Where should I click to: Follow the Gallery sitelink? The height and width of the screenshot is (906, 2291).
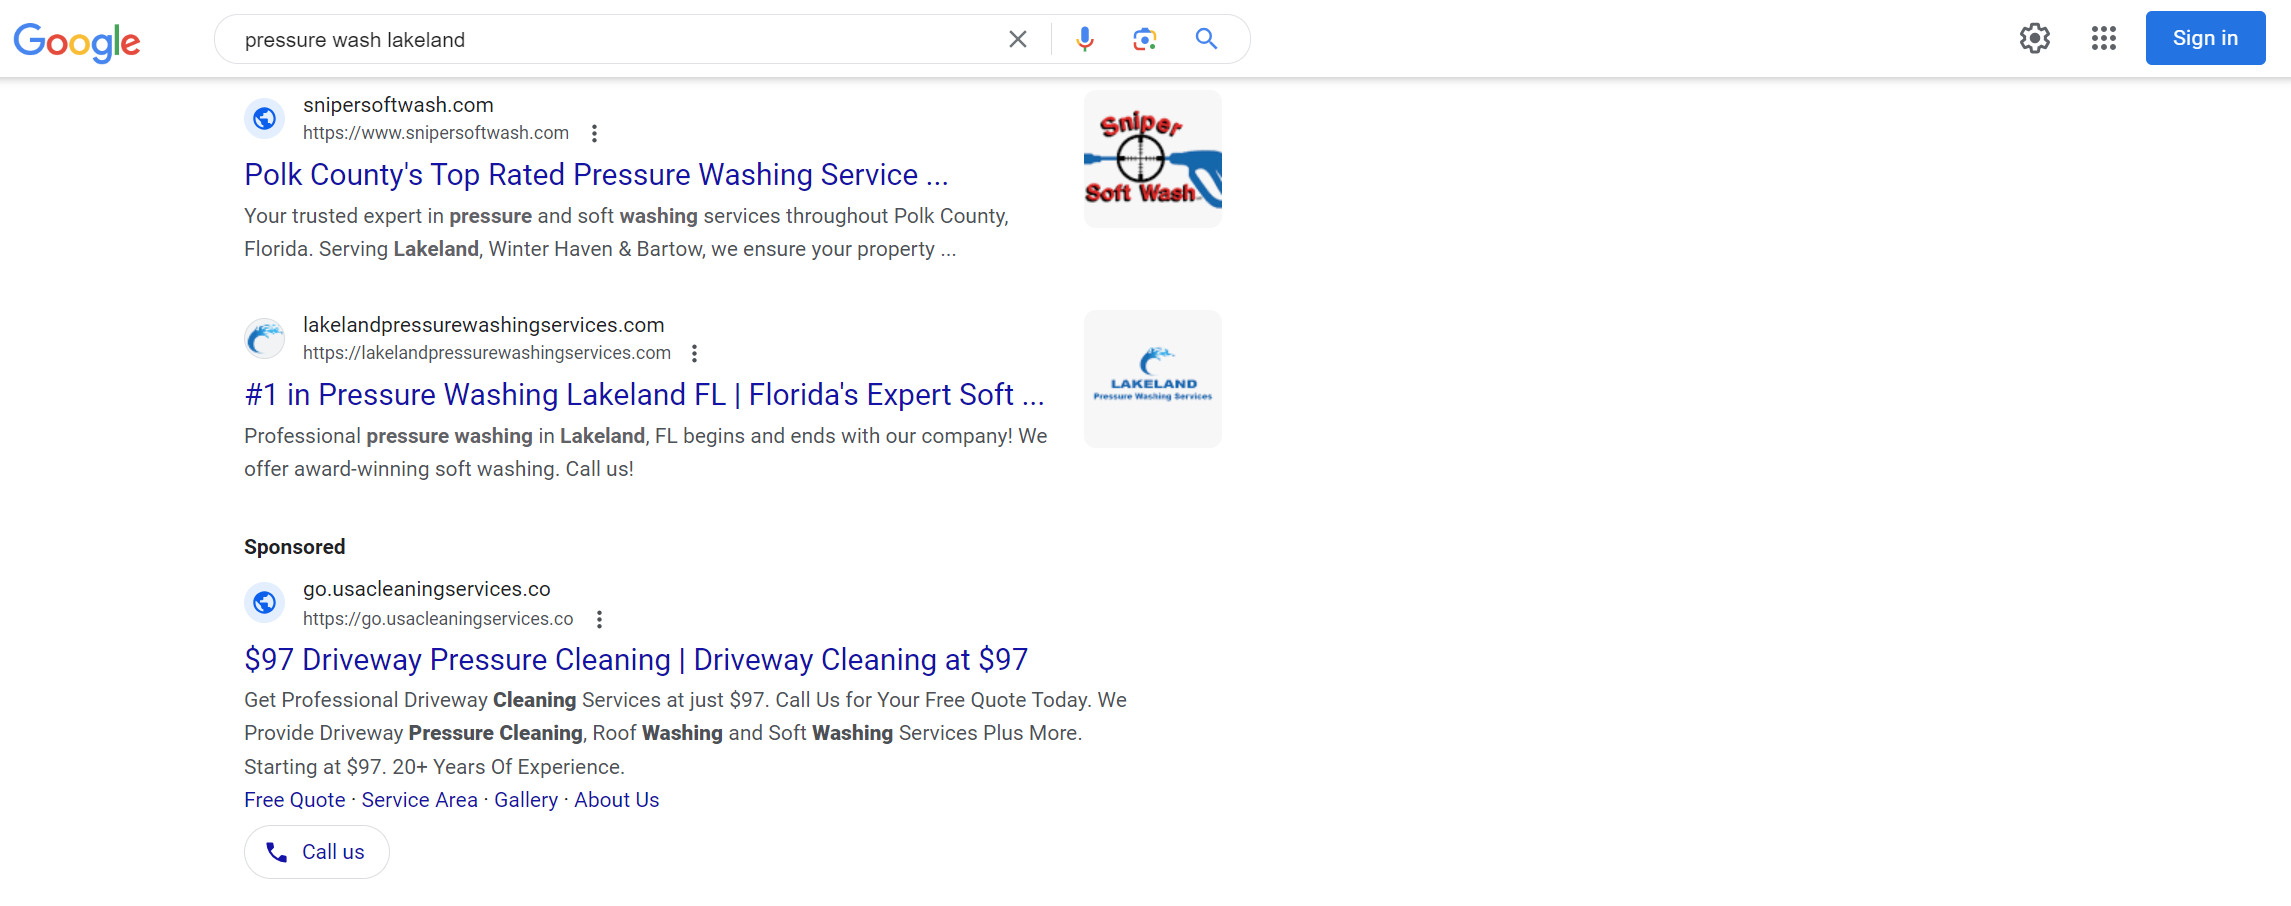click(526, 800)
